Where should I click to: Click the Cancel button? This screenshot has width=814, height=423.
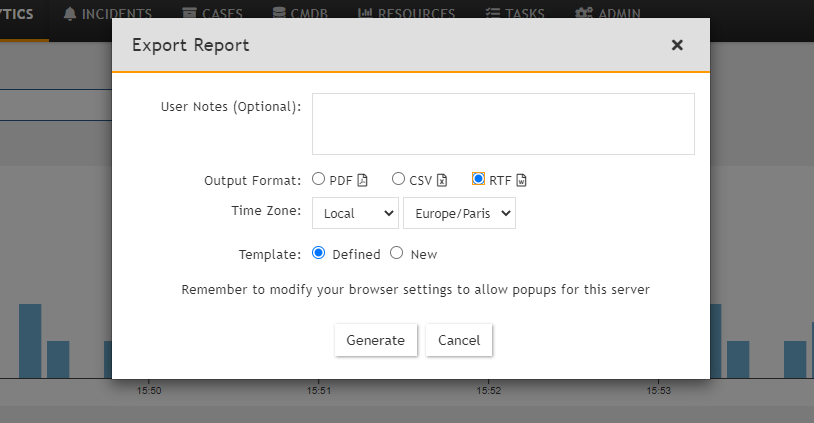[x=459, y=340]
